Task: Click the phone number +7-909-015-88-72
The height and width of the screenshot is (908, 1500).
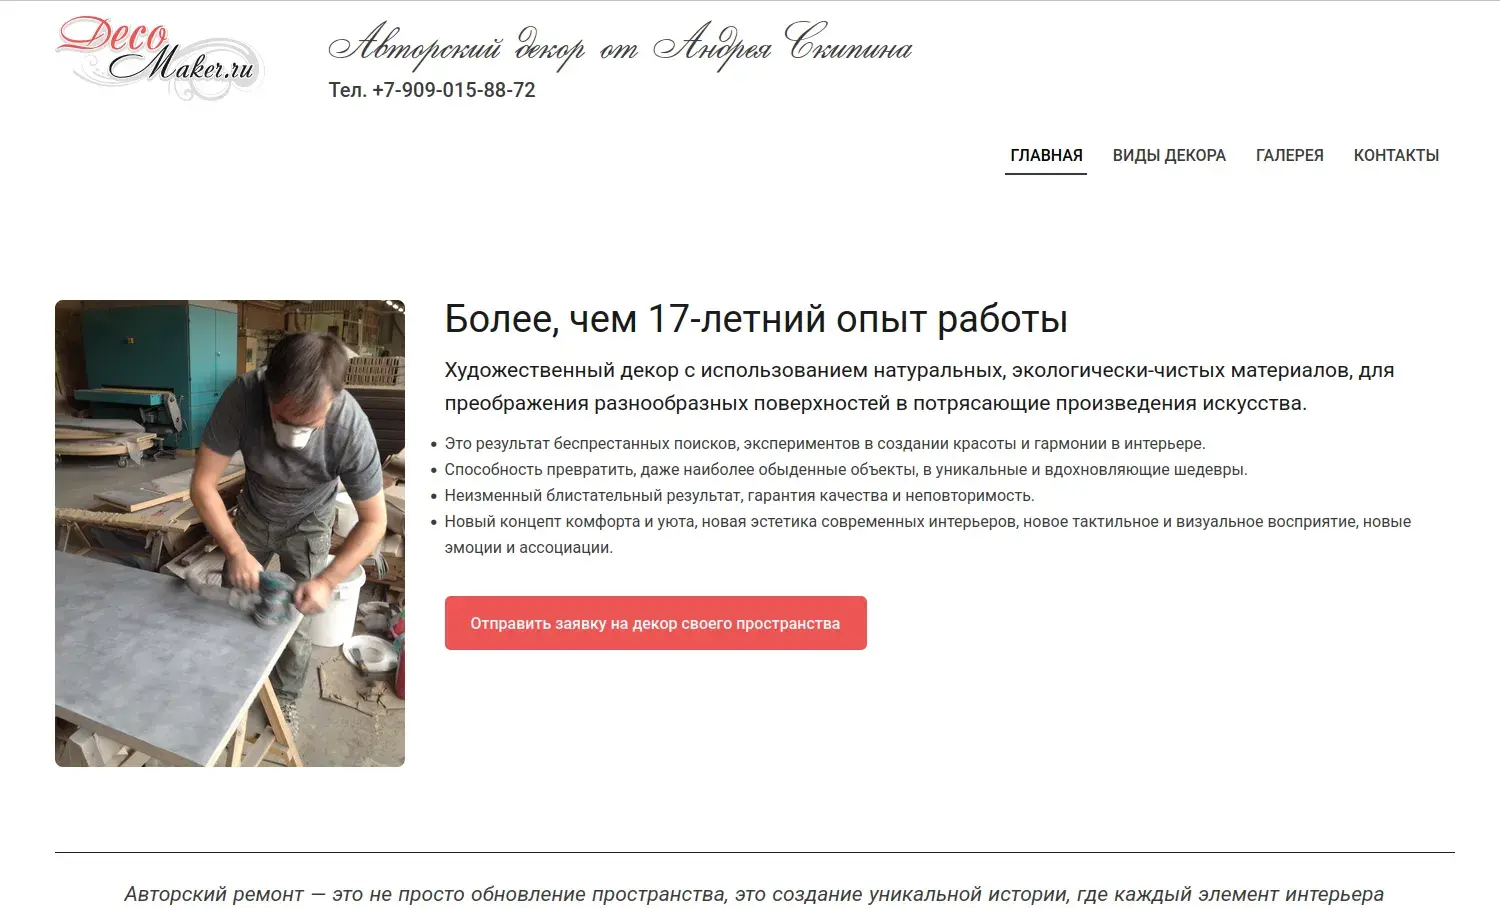Action: (454, 90)
